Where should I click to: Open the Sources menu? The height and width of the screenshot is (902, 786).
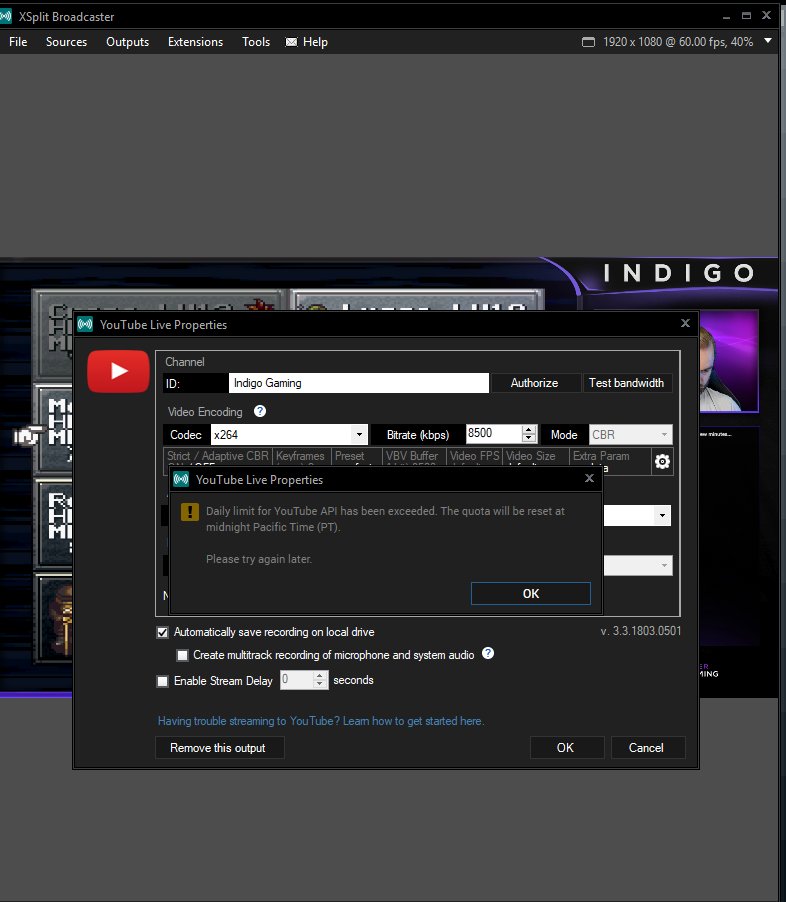66,42
